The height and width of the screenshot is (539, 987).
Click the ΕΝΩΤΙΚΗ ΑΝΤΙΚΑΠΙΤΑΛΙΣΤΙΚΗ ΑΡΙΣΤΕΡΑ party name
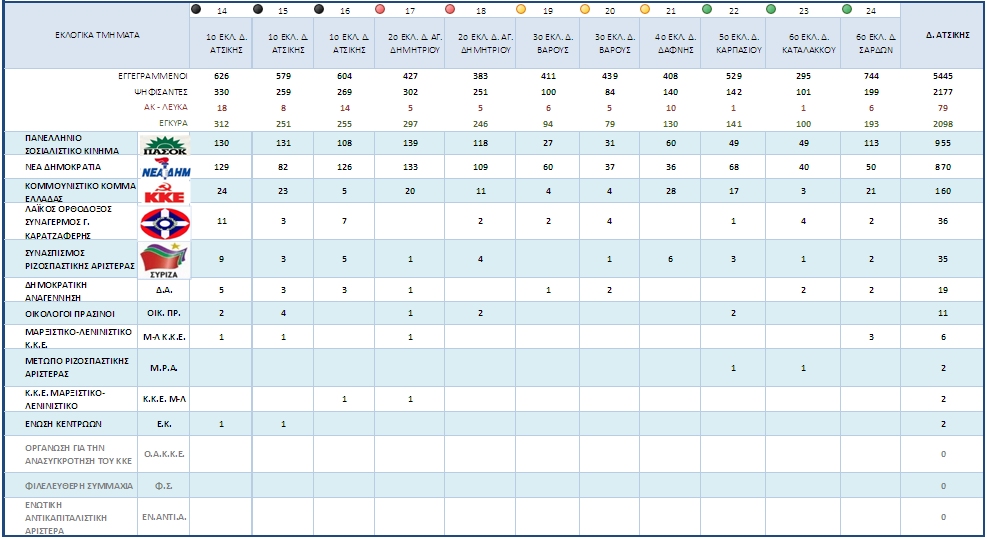[65, 518]
